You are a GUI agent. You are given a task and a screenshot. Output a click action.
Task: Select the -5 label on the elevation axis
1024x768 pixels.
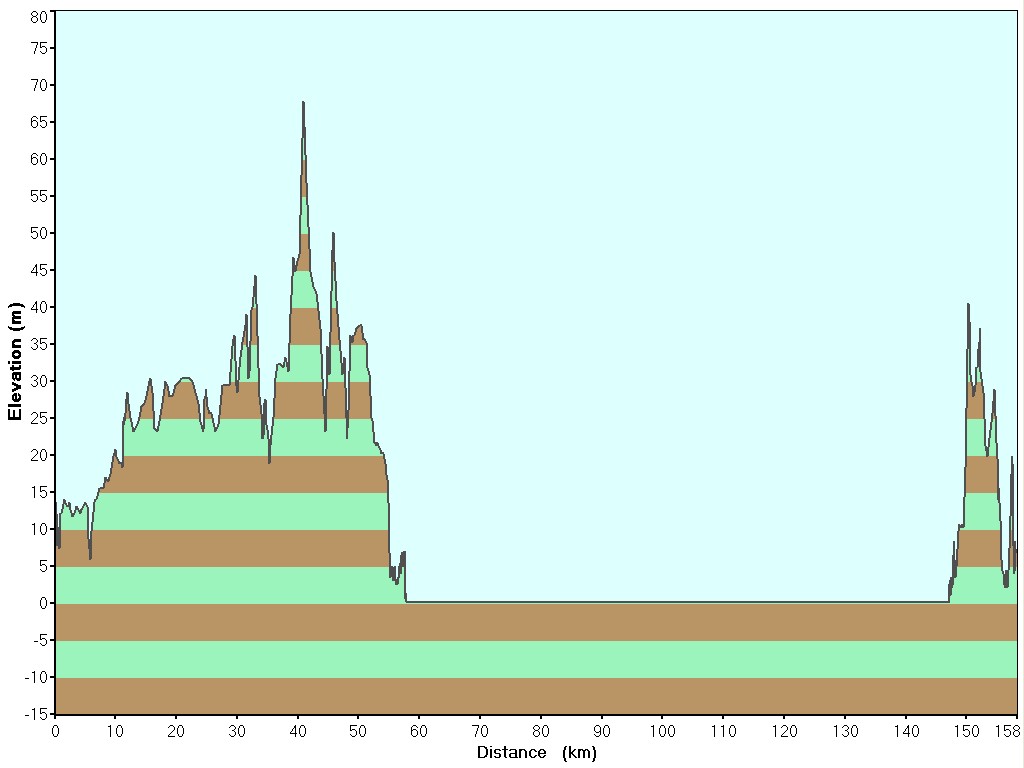[38, 640]
